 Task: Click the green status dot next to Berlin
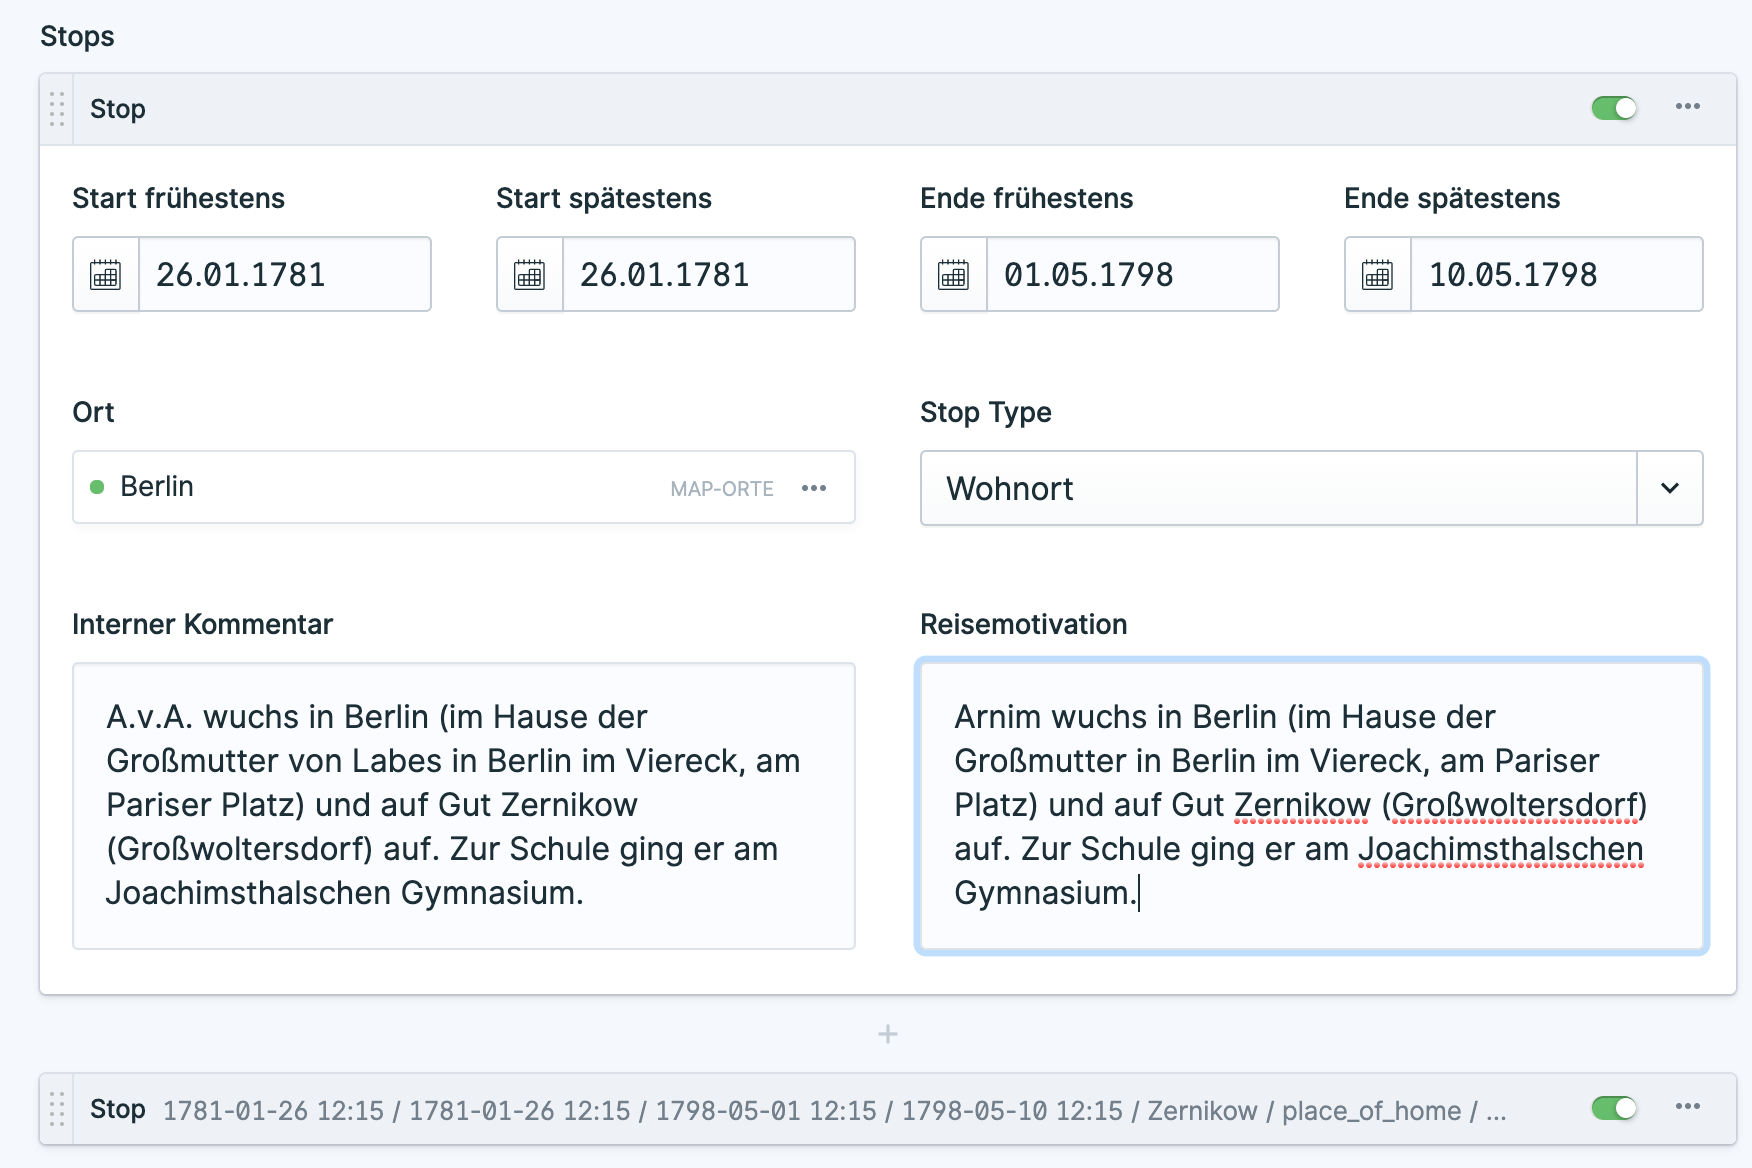coord(96,487)
